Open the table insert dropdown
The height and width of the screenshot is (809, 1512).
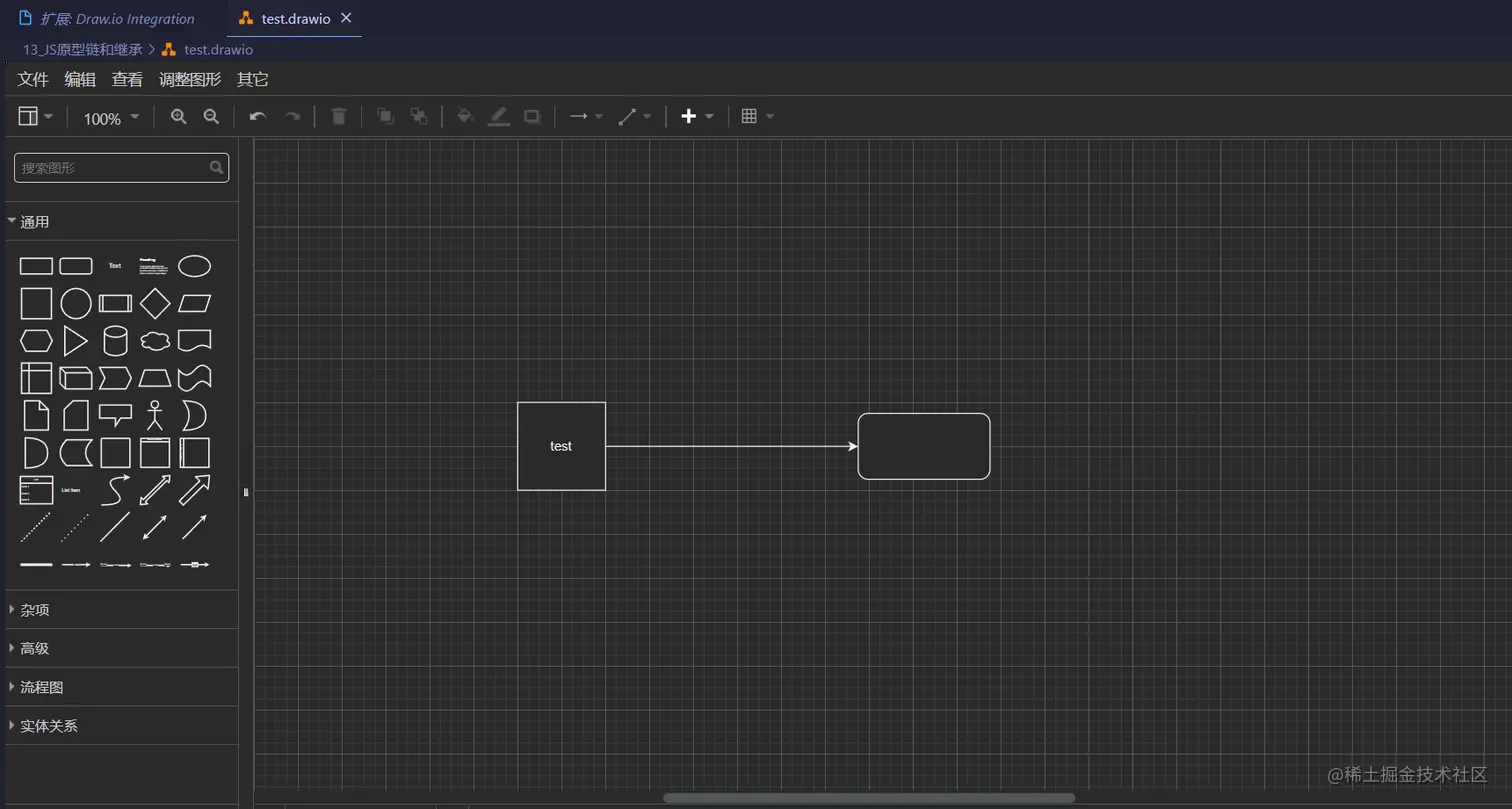pyautogui.click(x=758, y=117)
